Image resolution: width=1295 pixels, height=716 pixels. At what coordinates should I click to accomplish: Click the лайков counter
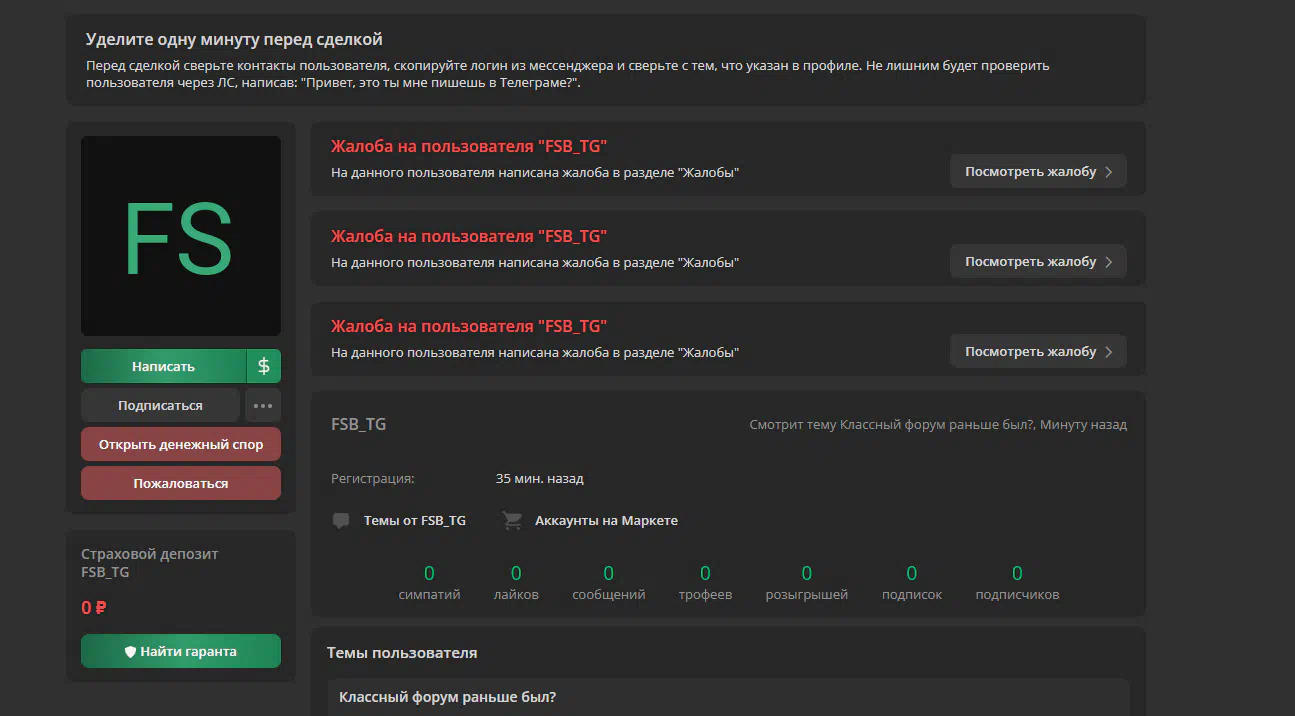(516, 583)
